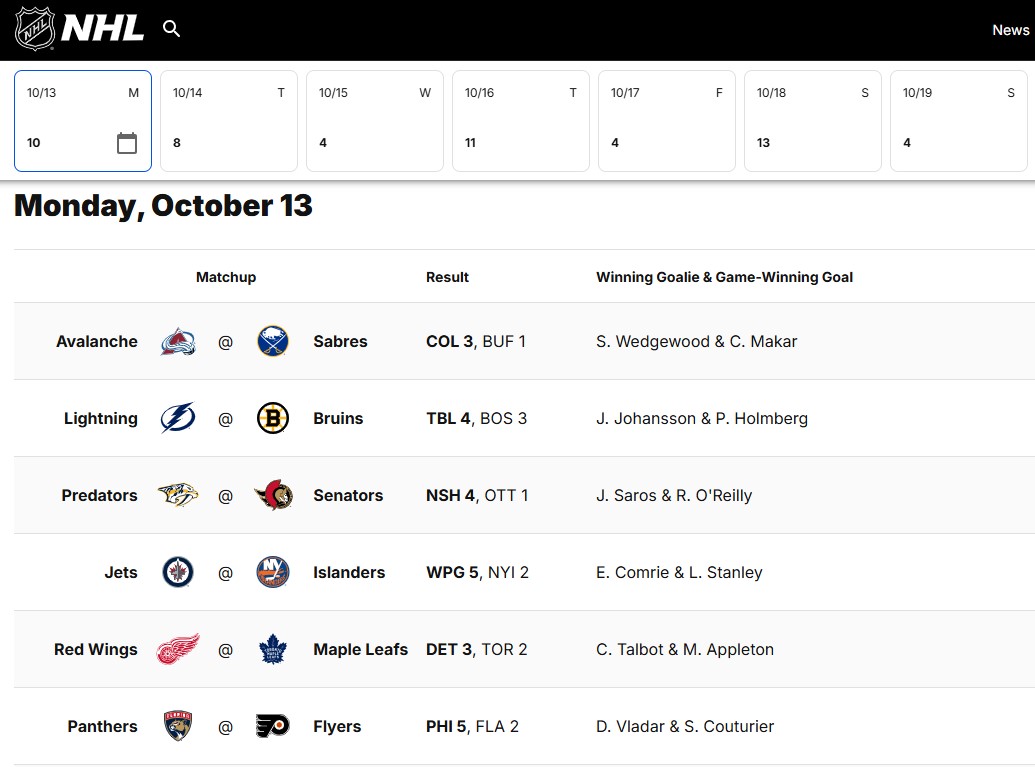Open the search icon

(171, 29)
